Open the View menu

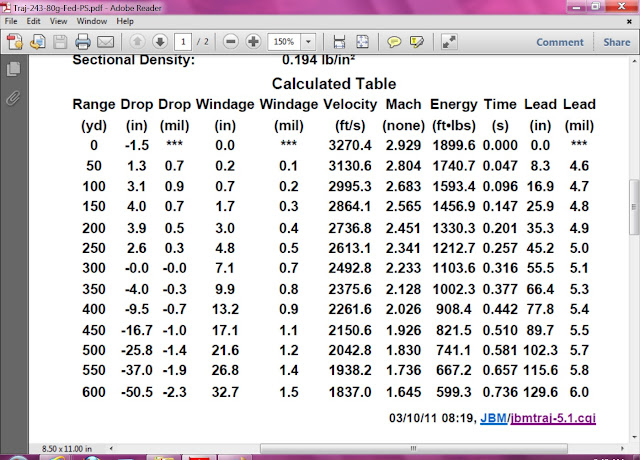click(x=58, y=21)
